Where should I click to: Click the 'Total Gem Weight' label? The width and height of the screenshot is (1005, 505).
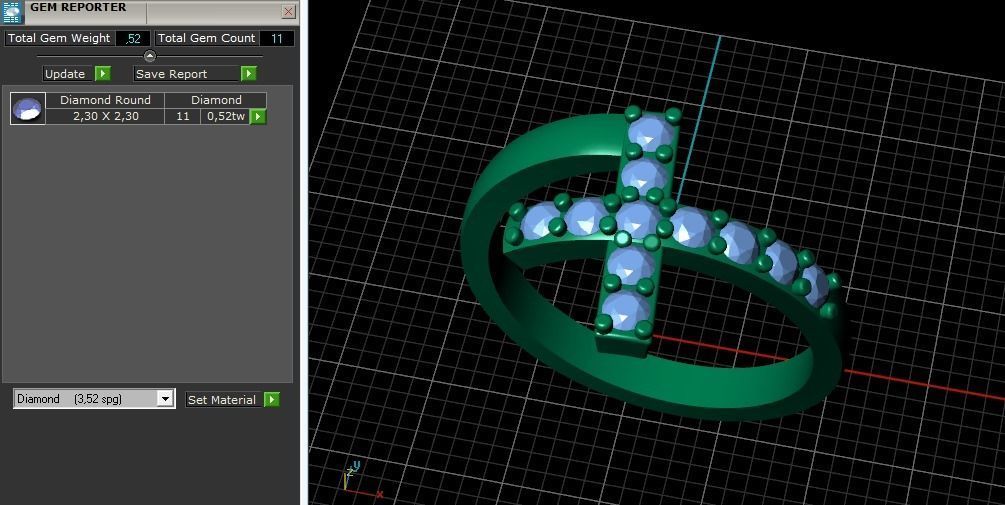(59, 38)
